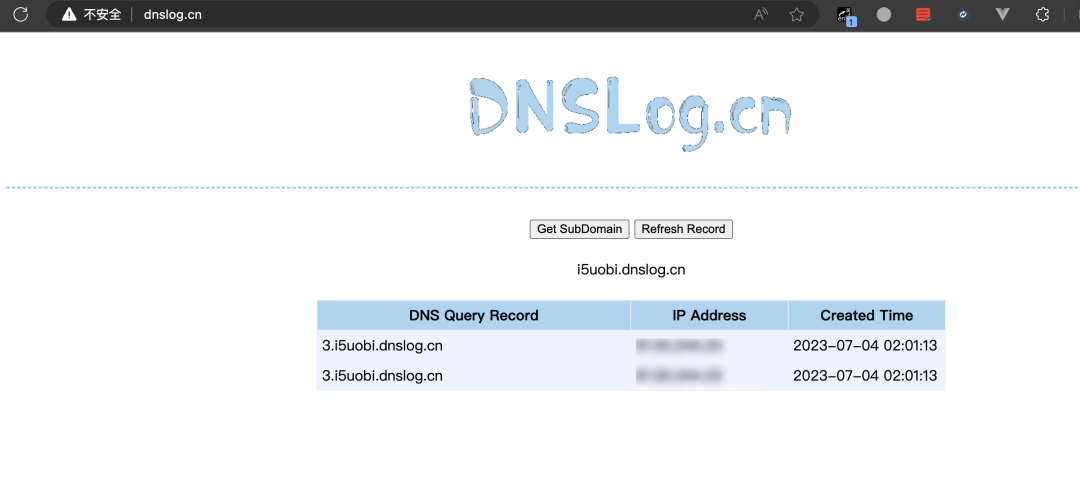Click second row's 2023-07-04 02:01:13 timestamp
The width and height of the screenshot is (1080, 485).
pyautogui.click(x=865, y=376)
